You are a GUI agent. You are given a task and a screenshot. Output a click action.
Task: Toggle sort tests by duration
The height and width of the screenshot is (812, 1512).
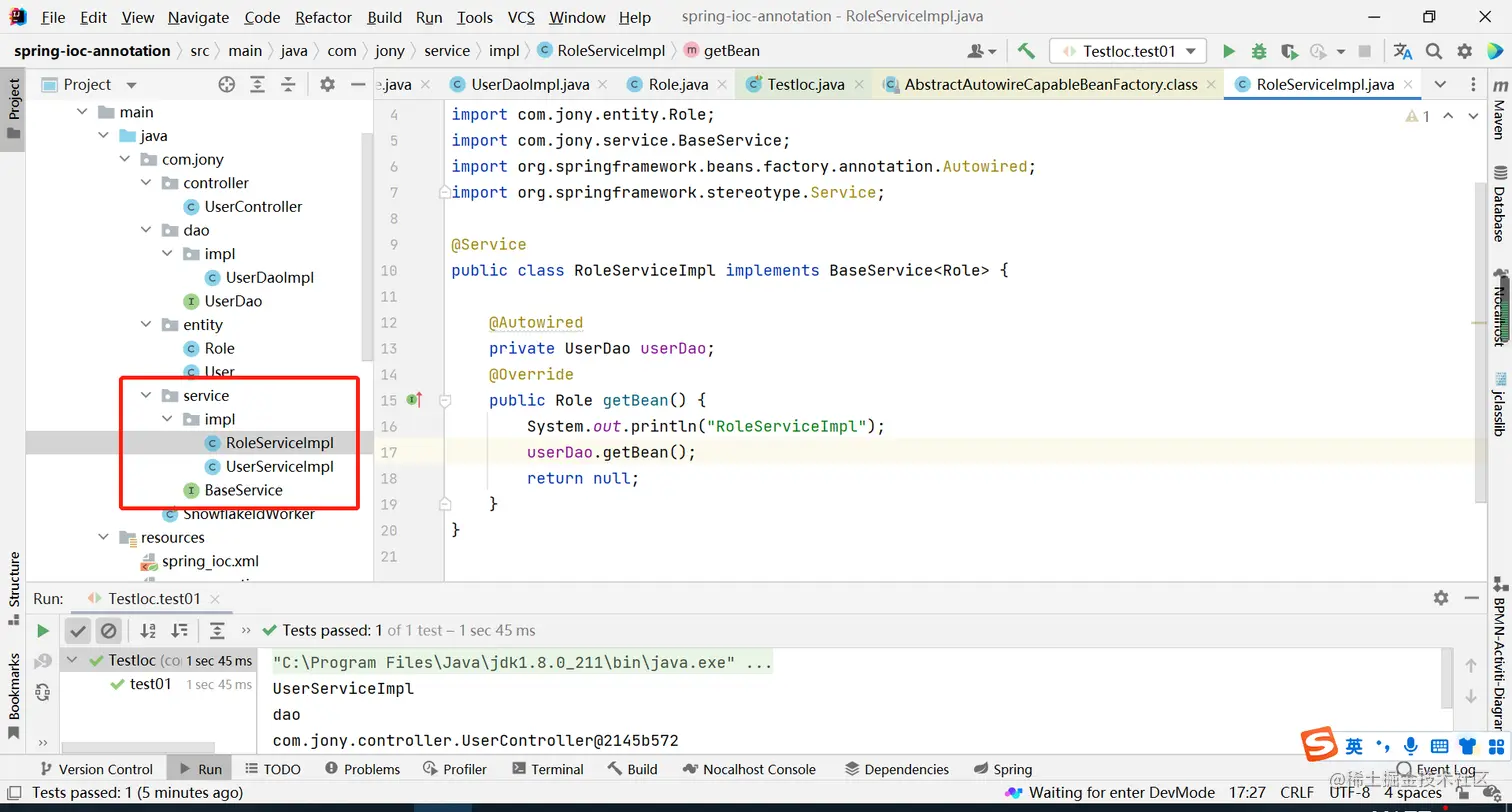pyautogui.click(x=179, y=631)
